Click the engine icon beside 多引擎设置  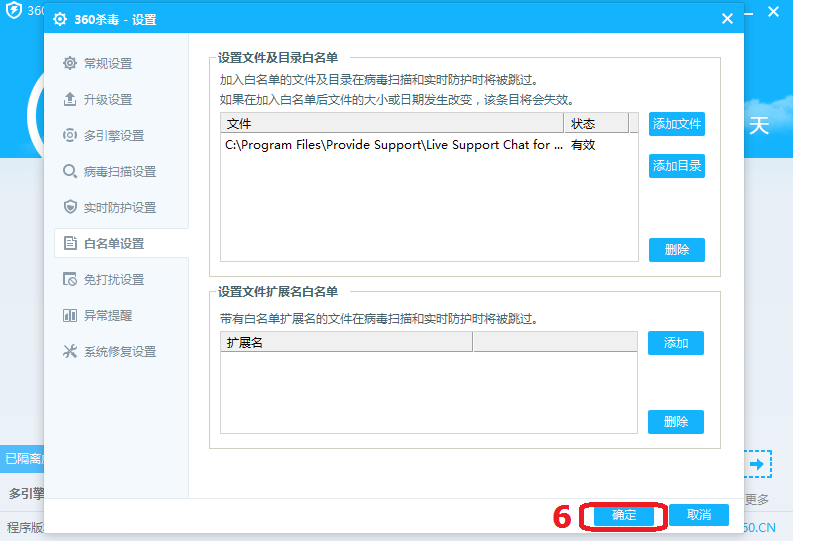(70, 135)
